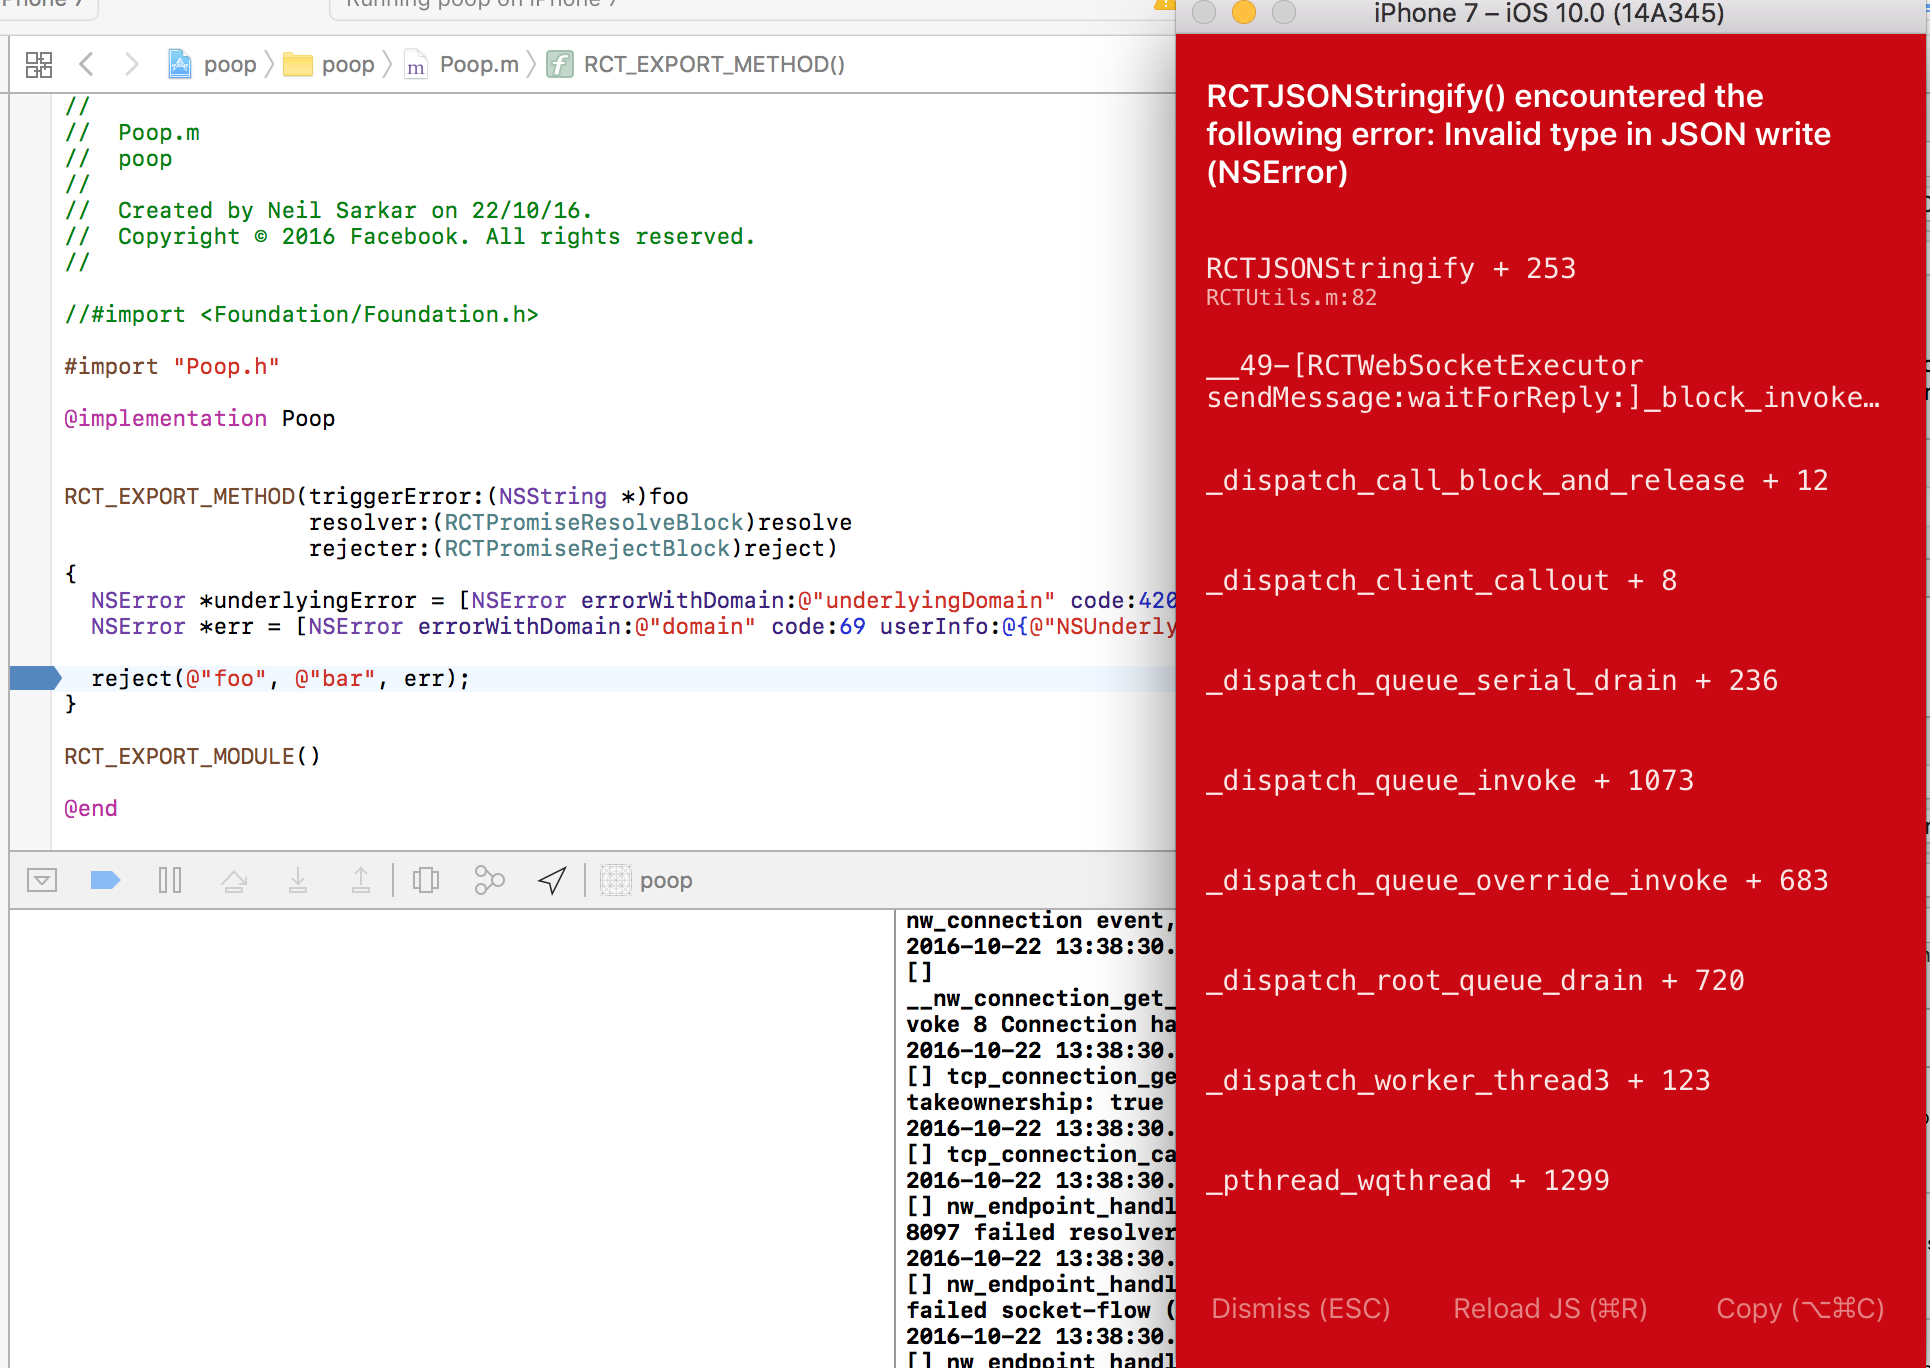Click the breakpoint marker beside reject line
The width and height of the screenshot is (1930, 1368).
coord(35,678)
